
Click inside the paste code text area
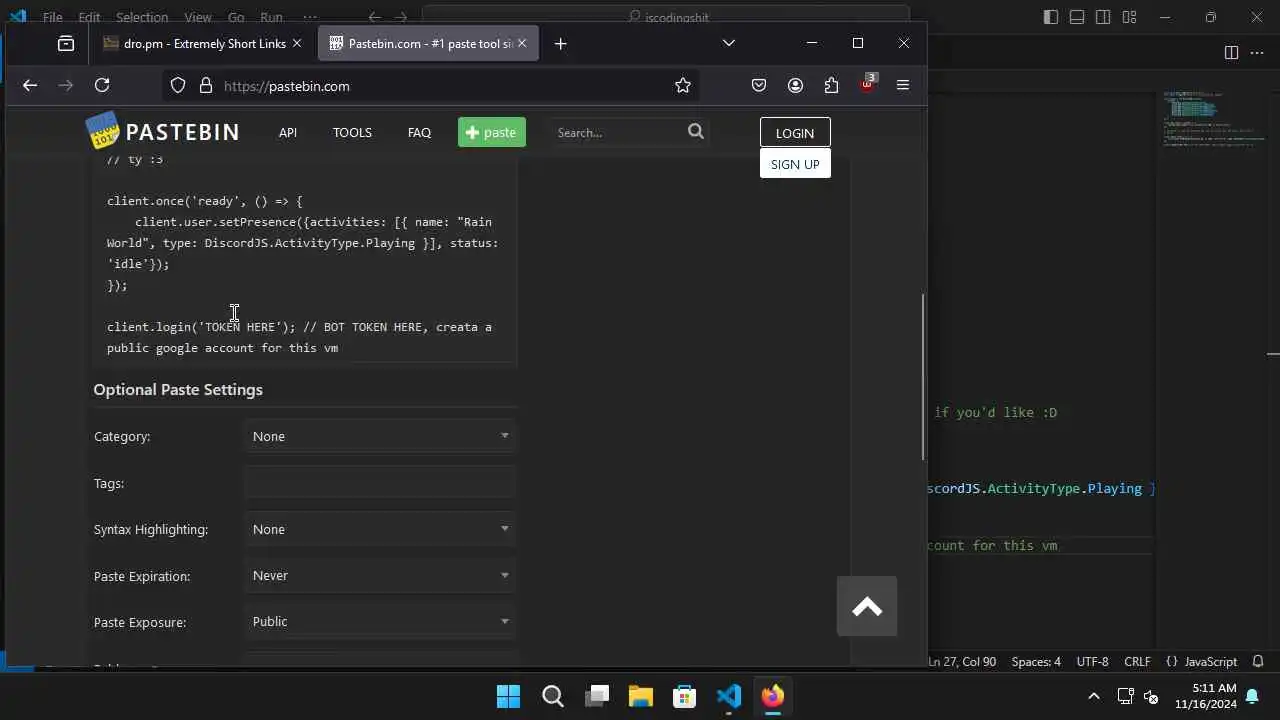click(x=305, y=260)
